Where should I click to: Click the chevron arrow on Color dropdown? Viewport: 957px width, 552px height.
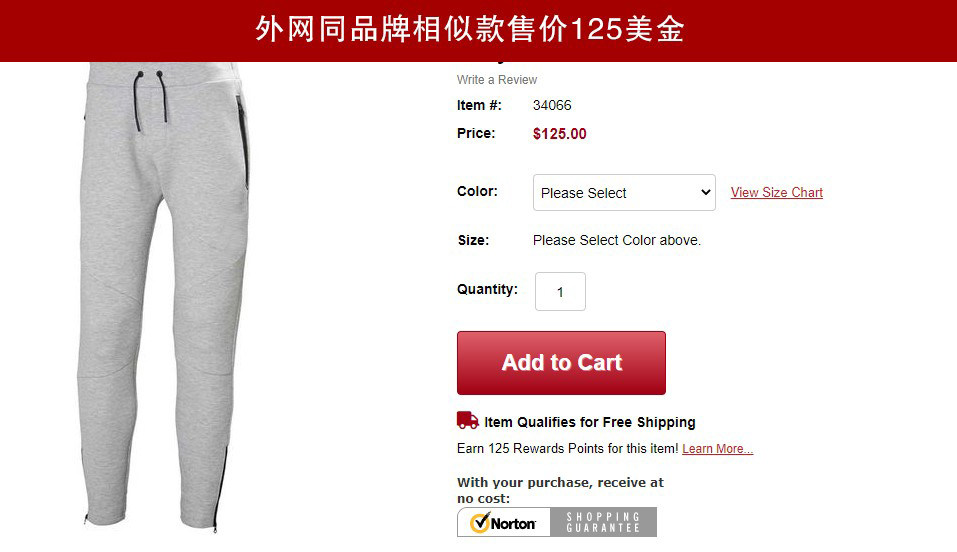[x=706, y=192]
